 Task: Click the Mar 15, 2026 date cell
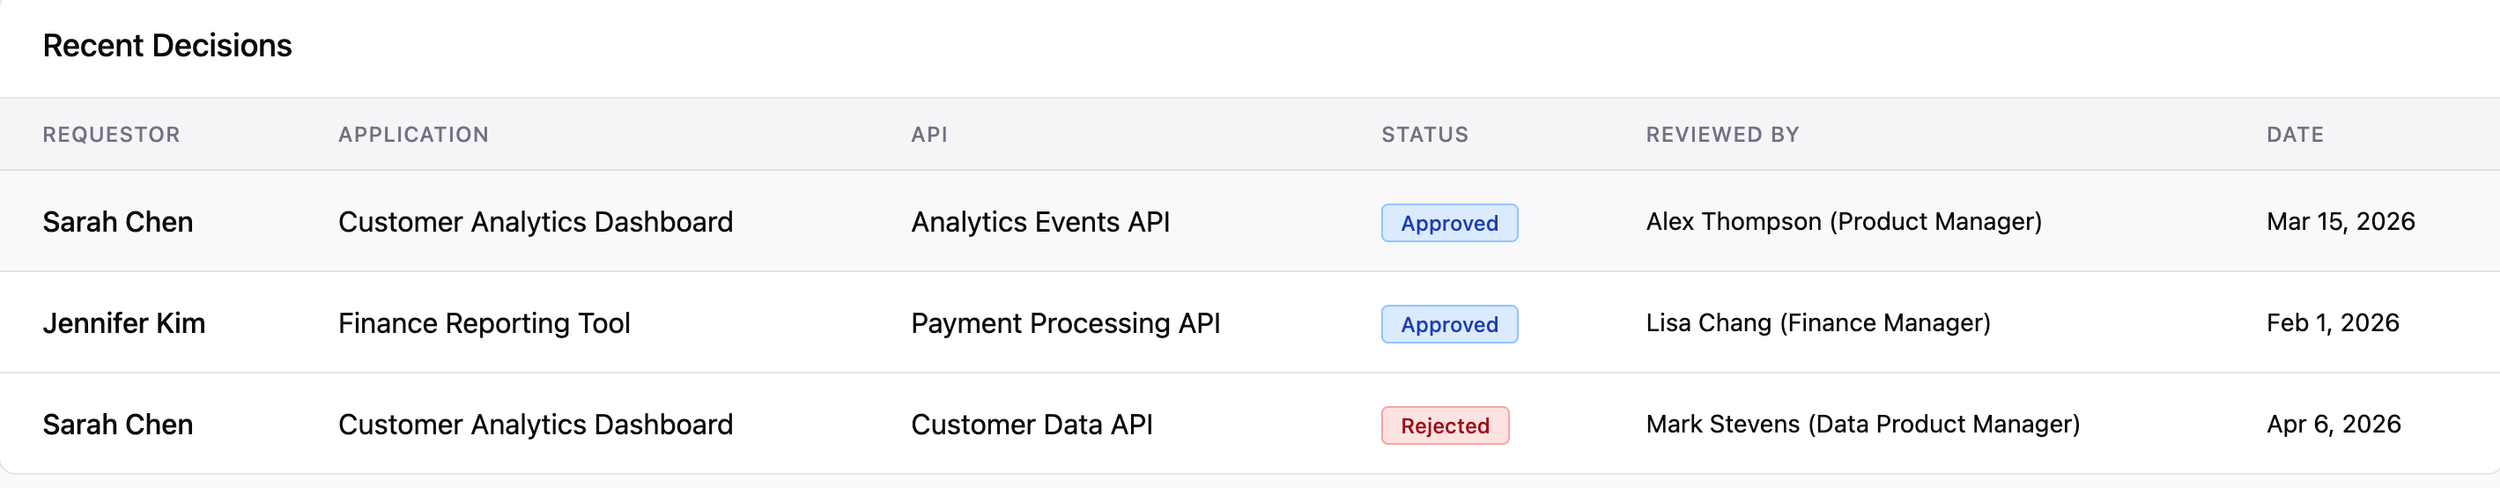[2340, 222]
